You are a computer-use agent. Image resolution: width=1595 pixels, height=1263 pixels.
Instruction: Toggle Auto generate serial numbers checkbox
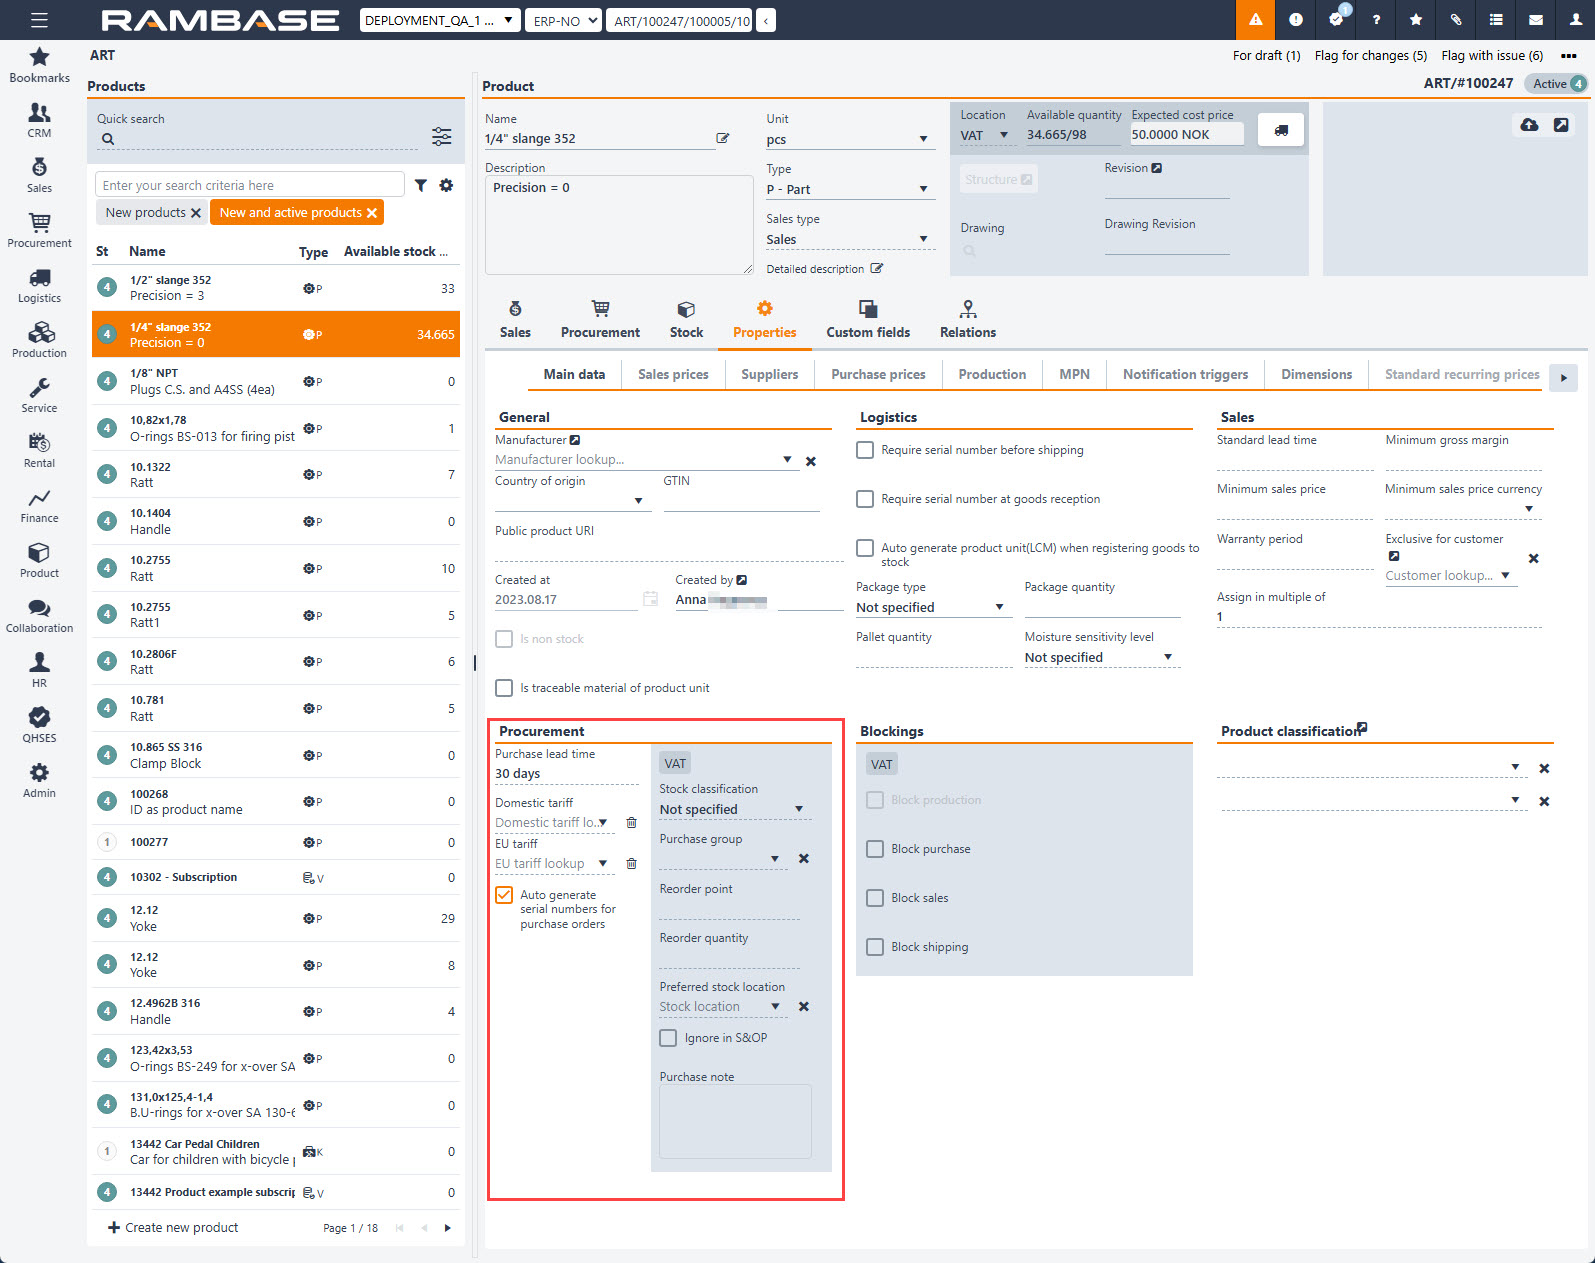pyautogui.click(x=504, y=895)
